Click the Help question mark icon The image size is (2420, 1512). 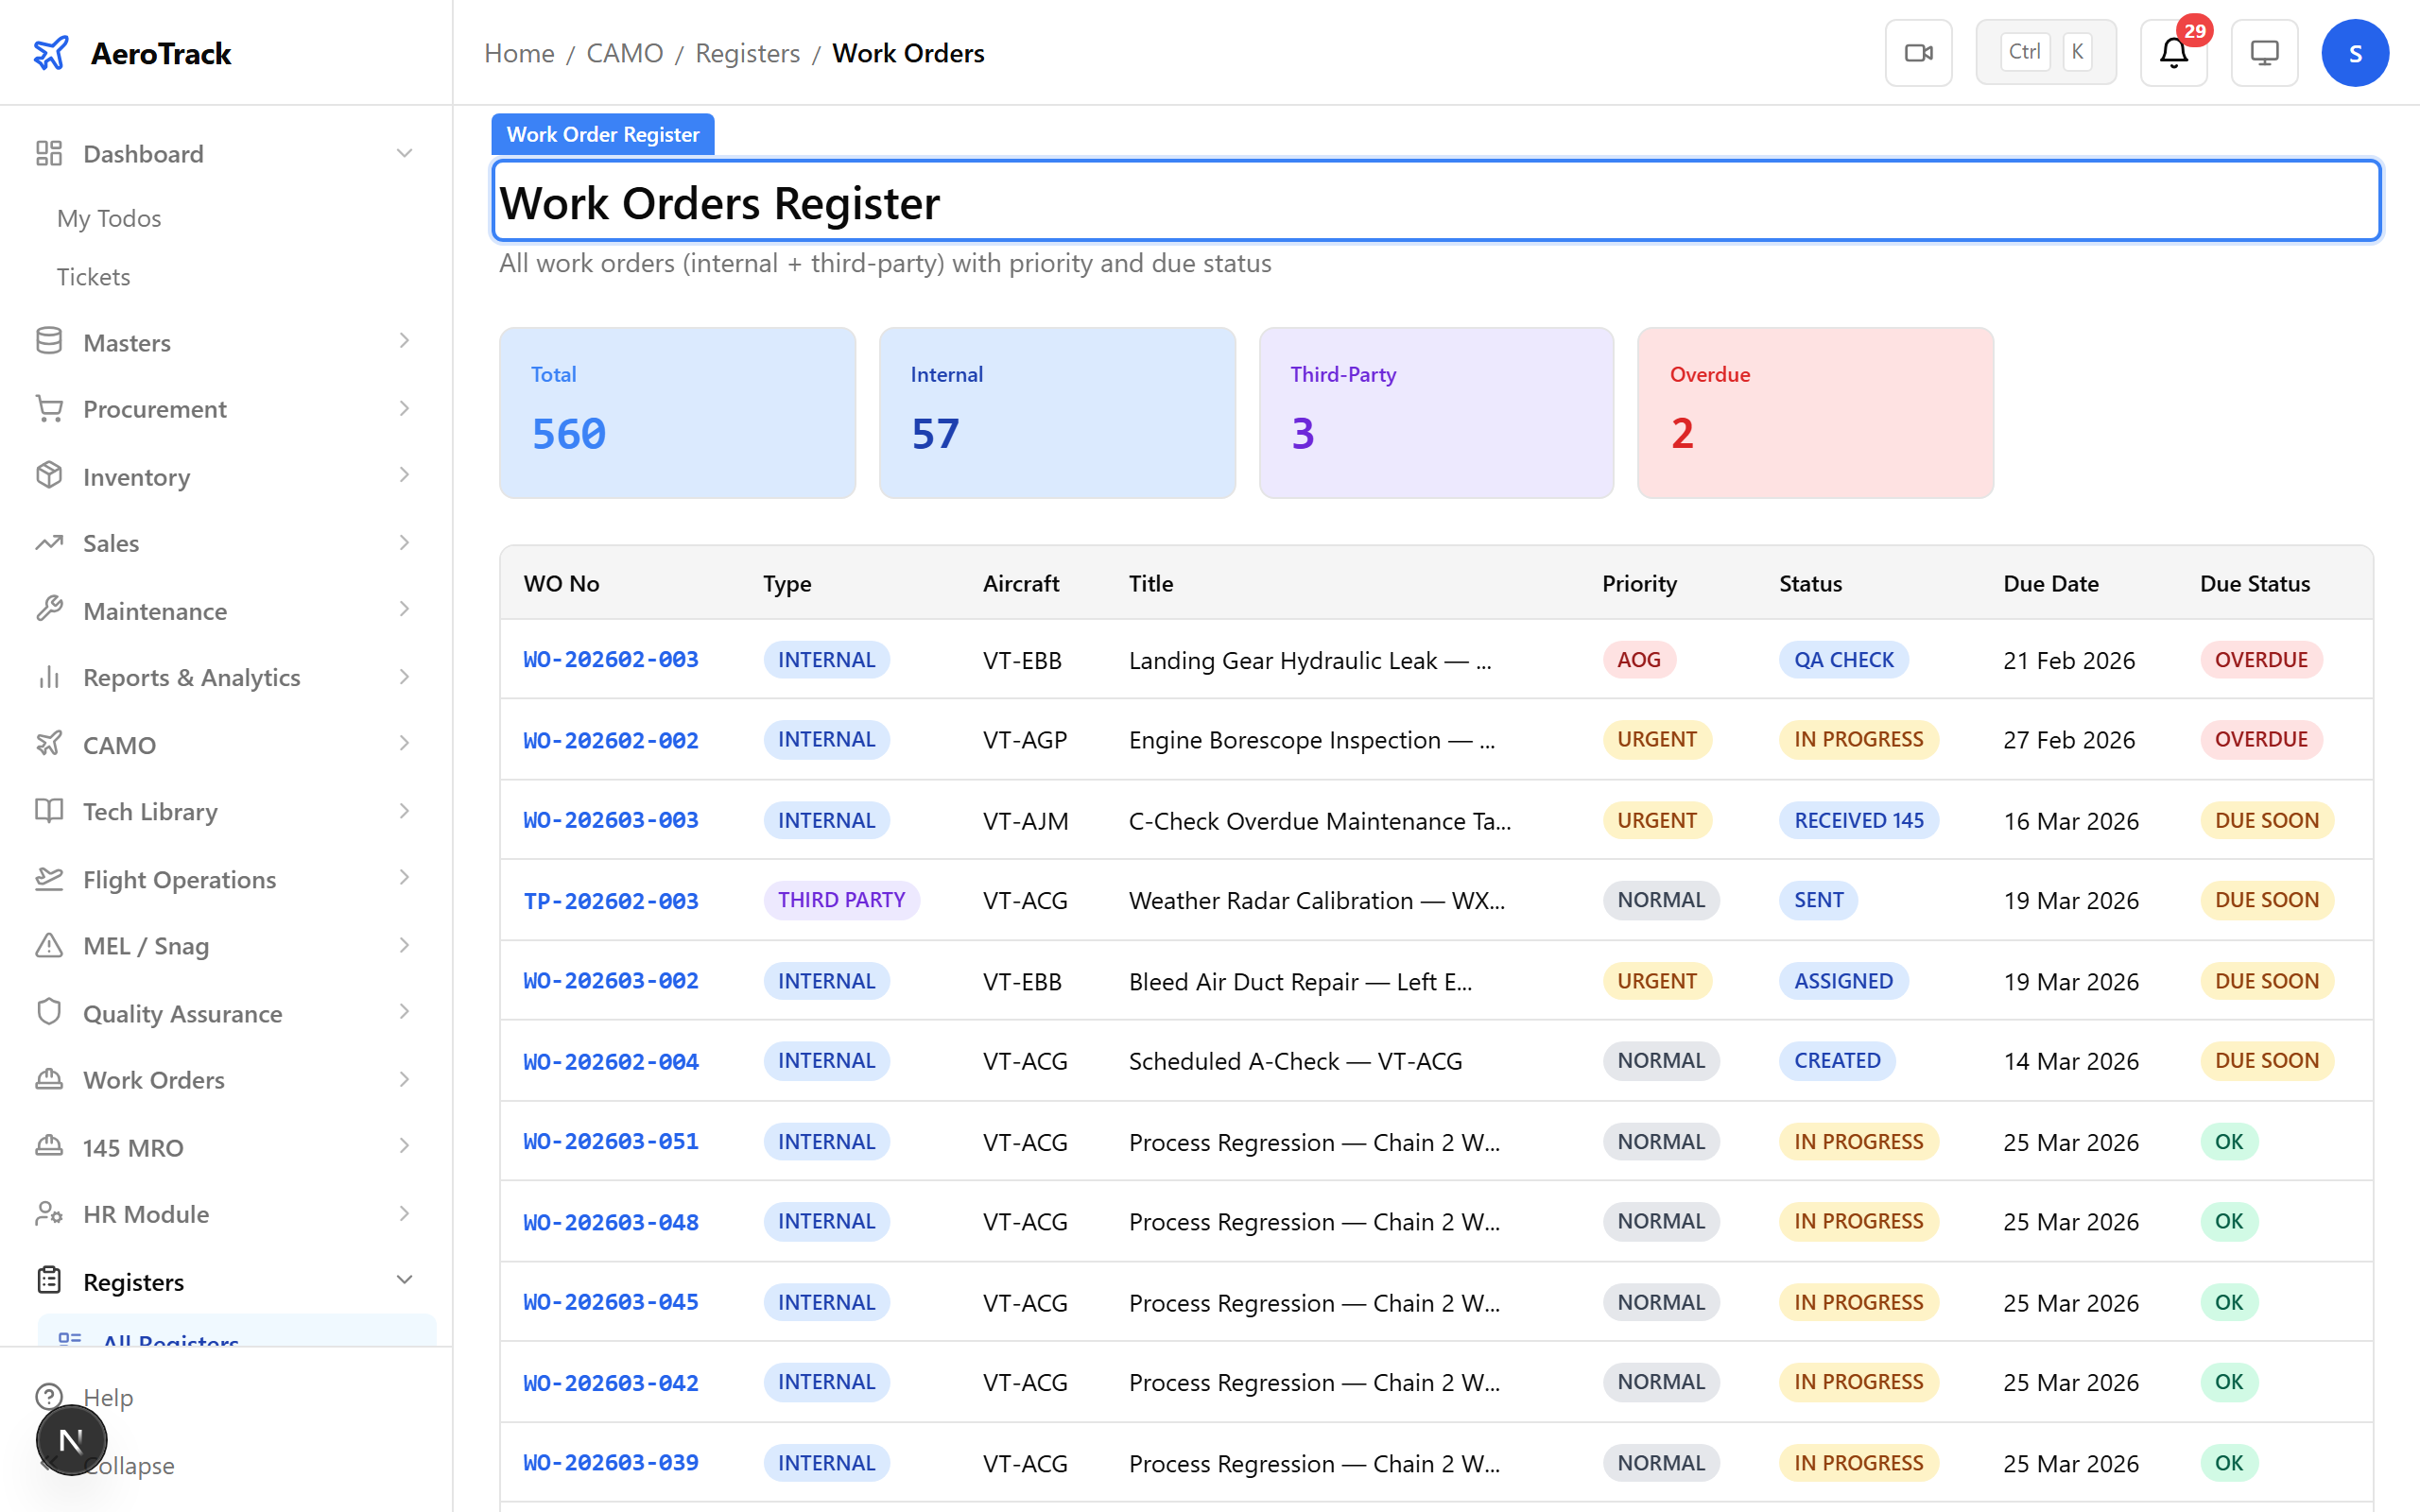point(49,1396)
